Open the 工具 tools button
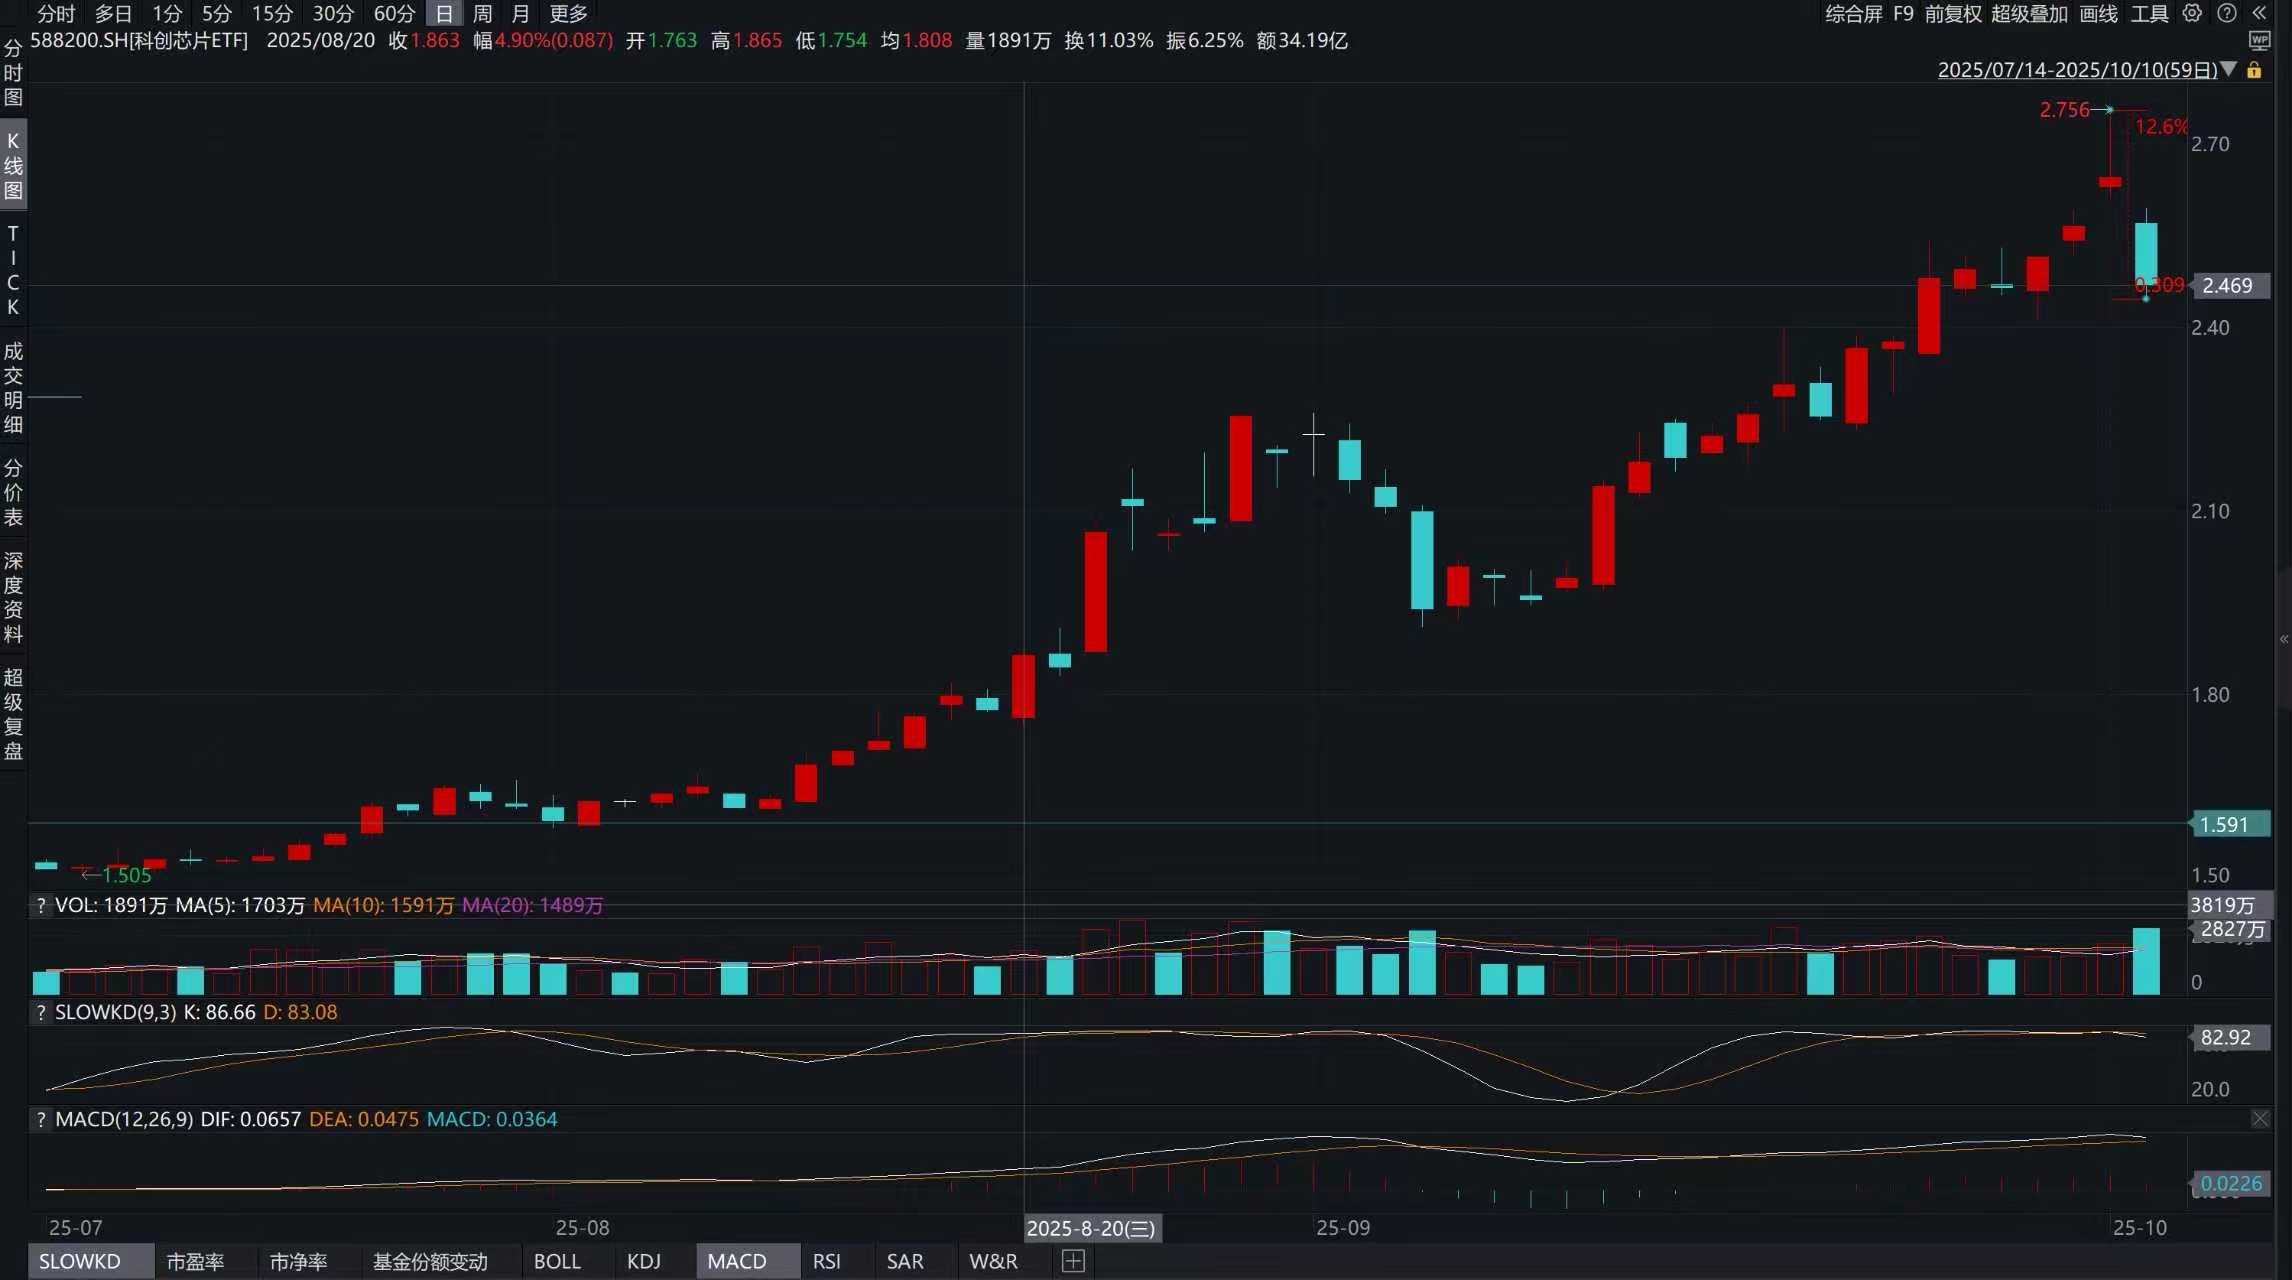The image size is (2292, 1280). [x=2149, y=13]
